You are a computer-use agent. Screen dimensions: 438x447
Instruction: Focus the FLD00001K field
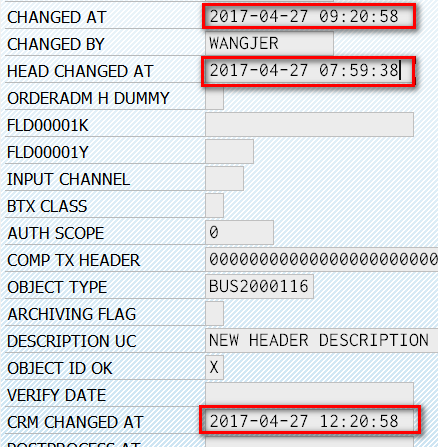pyautogui.click(x=309, y=125)
